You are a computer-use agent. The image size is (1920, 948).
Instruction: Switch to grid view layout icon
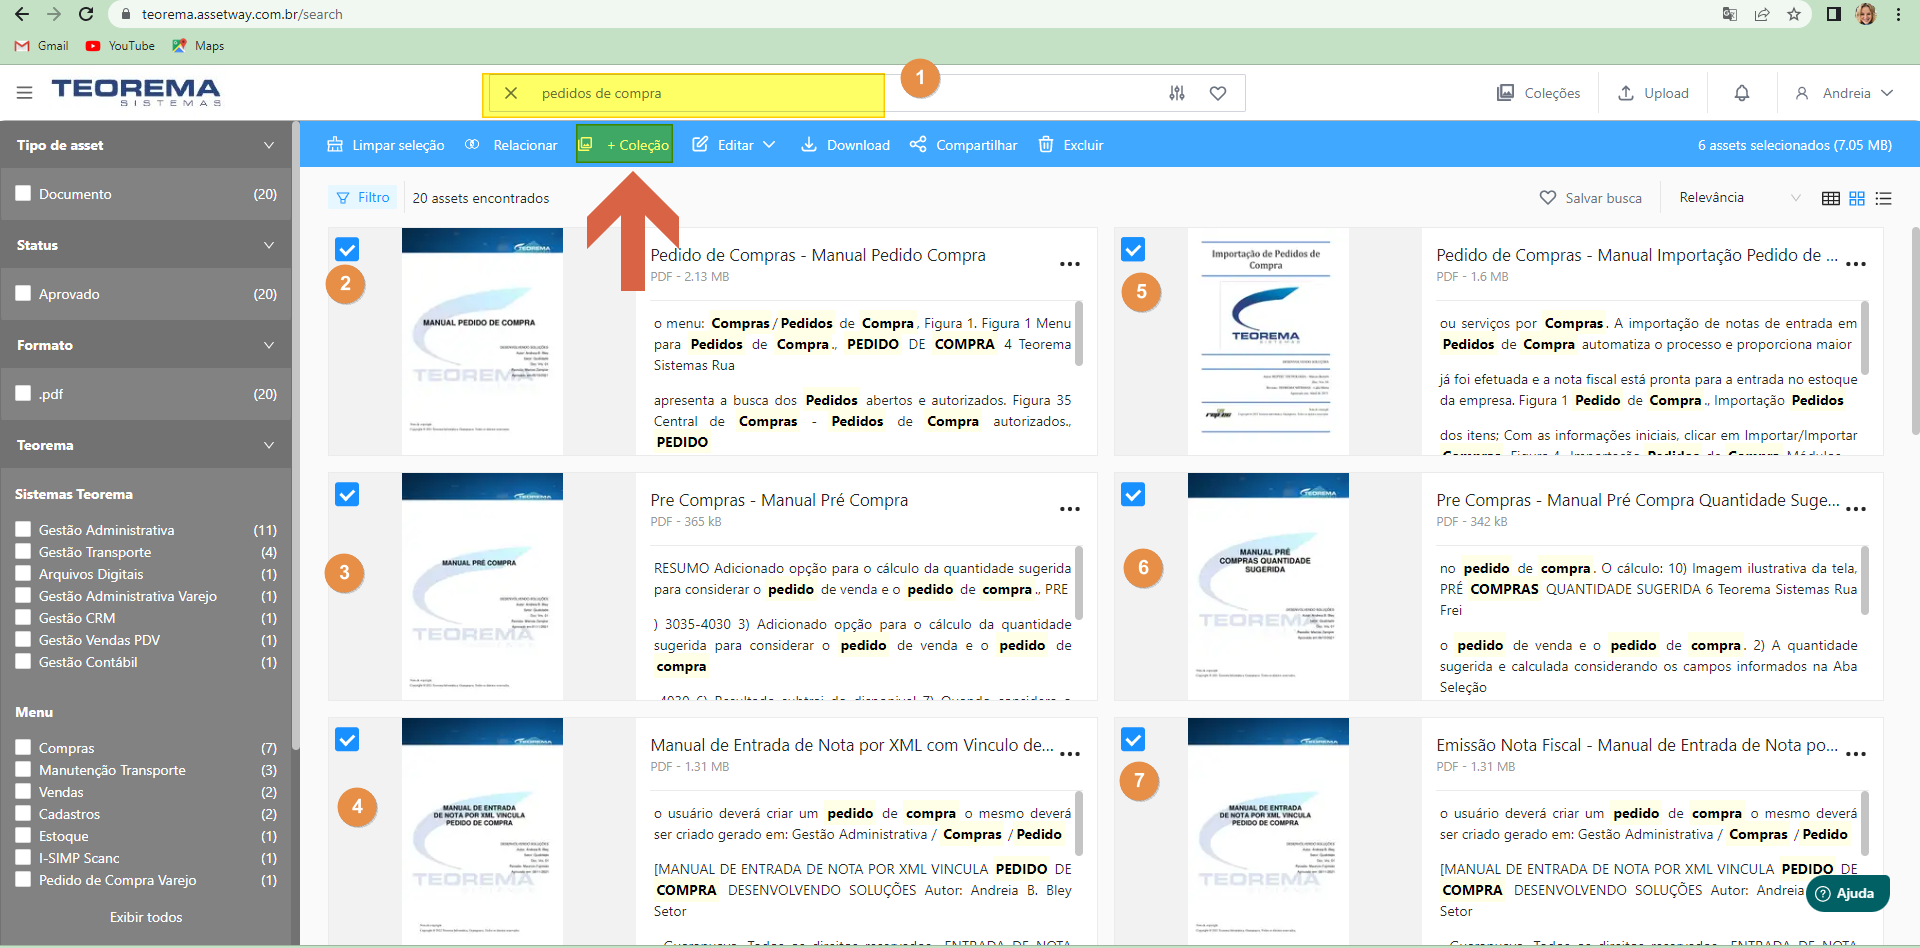1857,198
